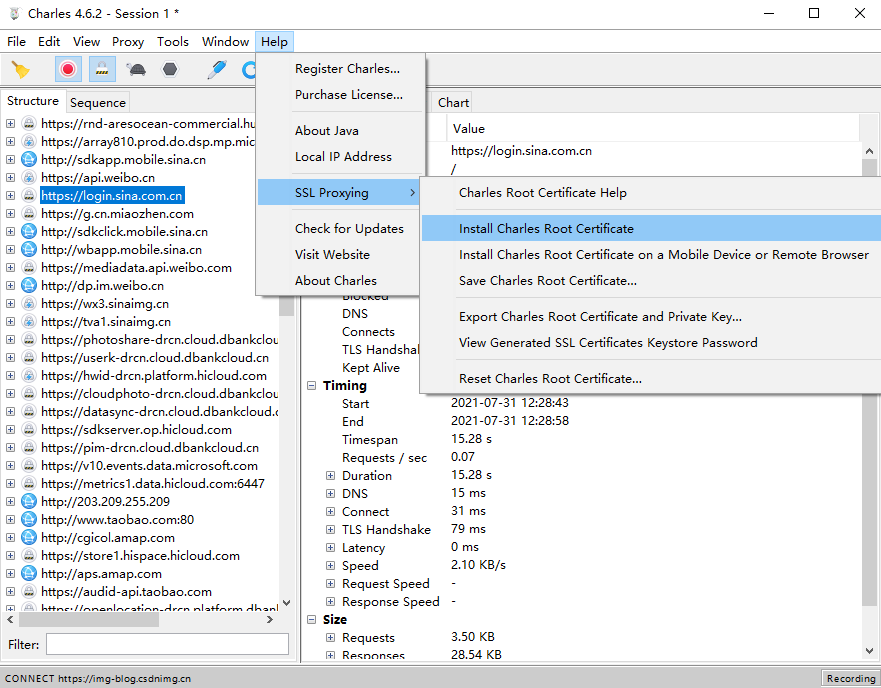Expand the TLS Handshake timing row
The image size is (881, 688).
[x=330, y=529]
